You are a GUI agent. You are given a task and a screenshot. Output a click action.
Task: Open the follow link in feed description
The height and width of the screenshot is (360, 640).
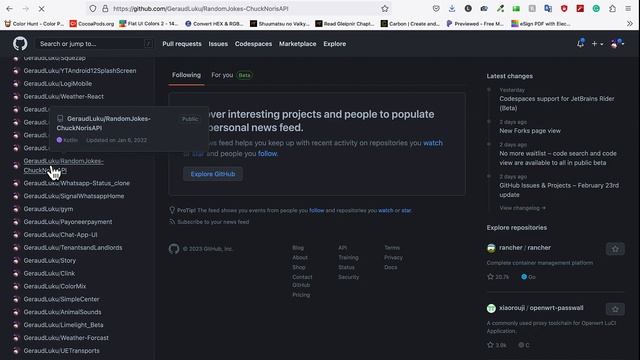(267, 153)
